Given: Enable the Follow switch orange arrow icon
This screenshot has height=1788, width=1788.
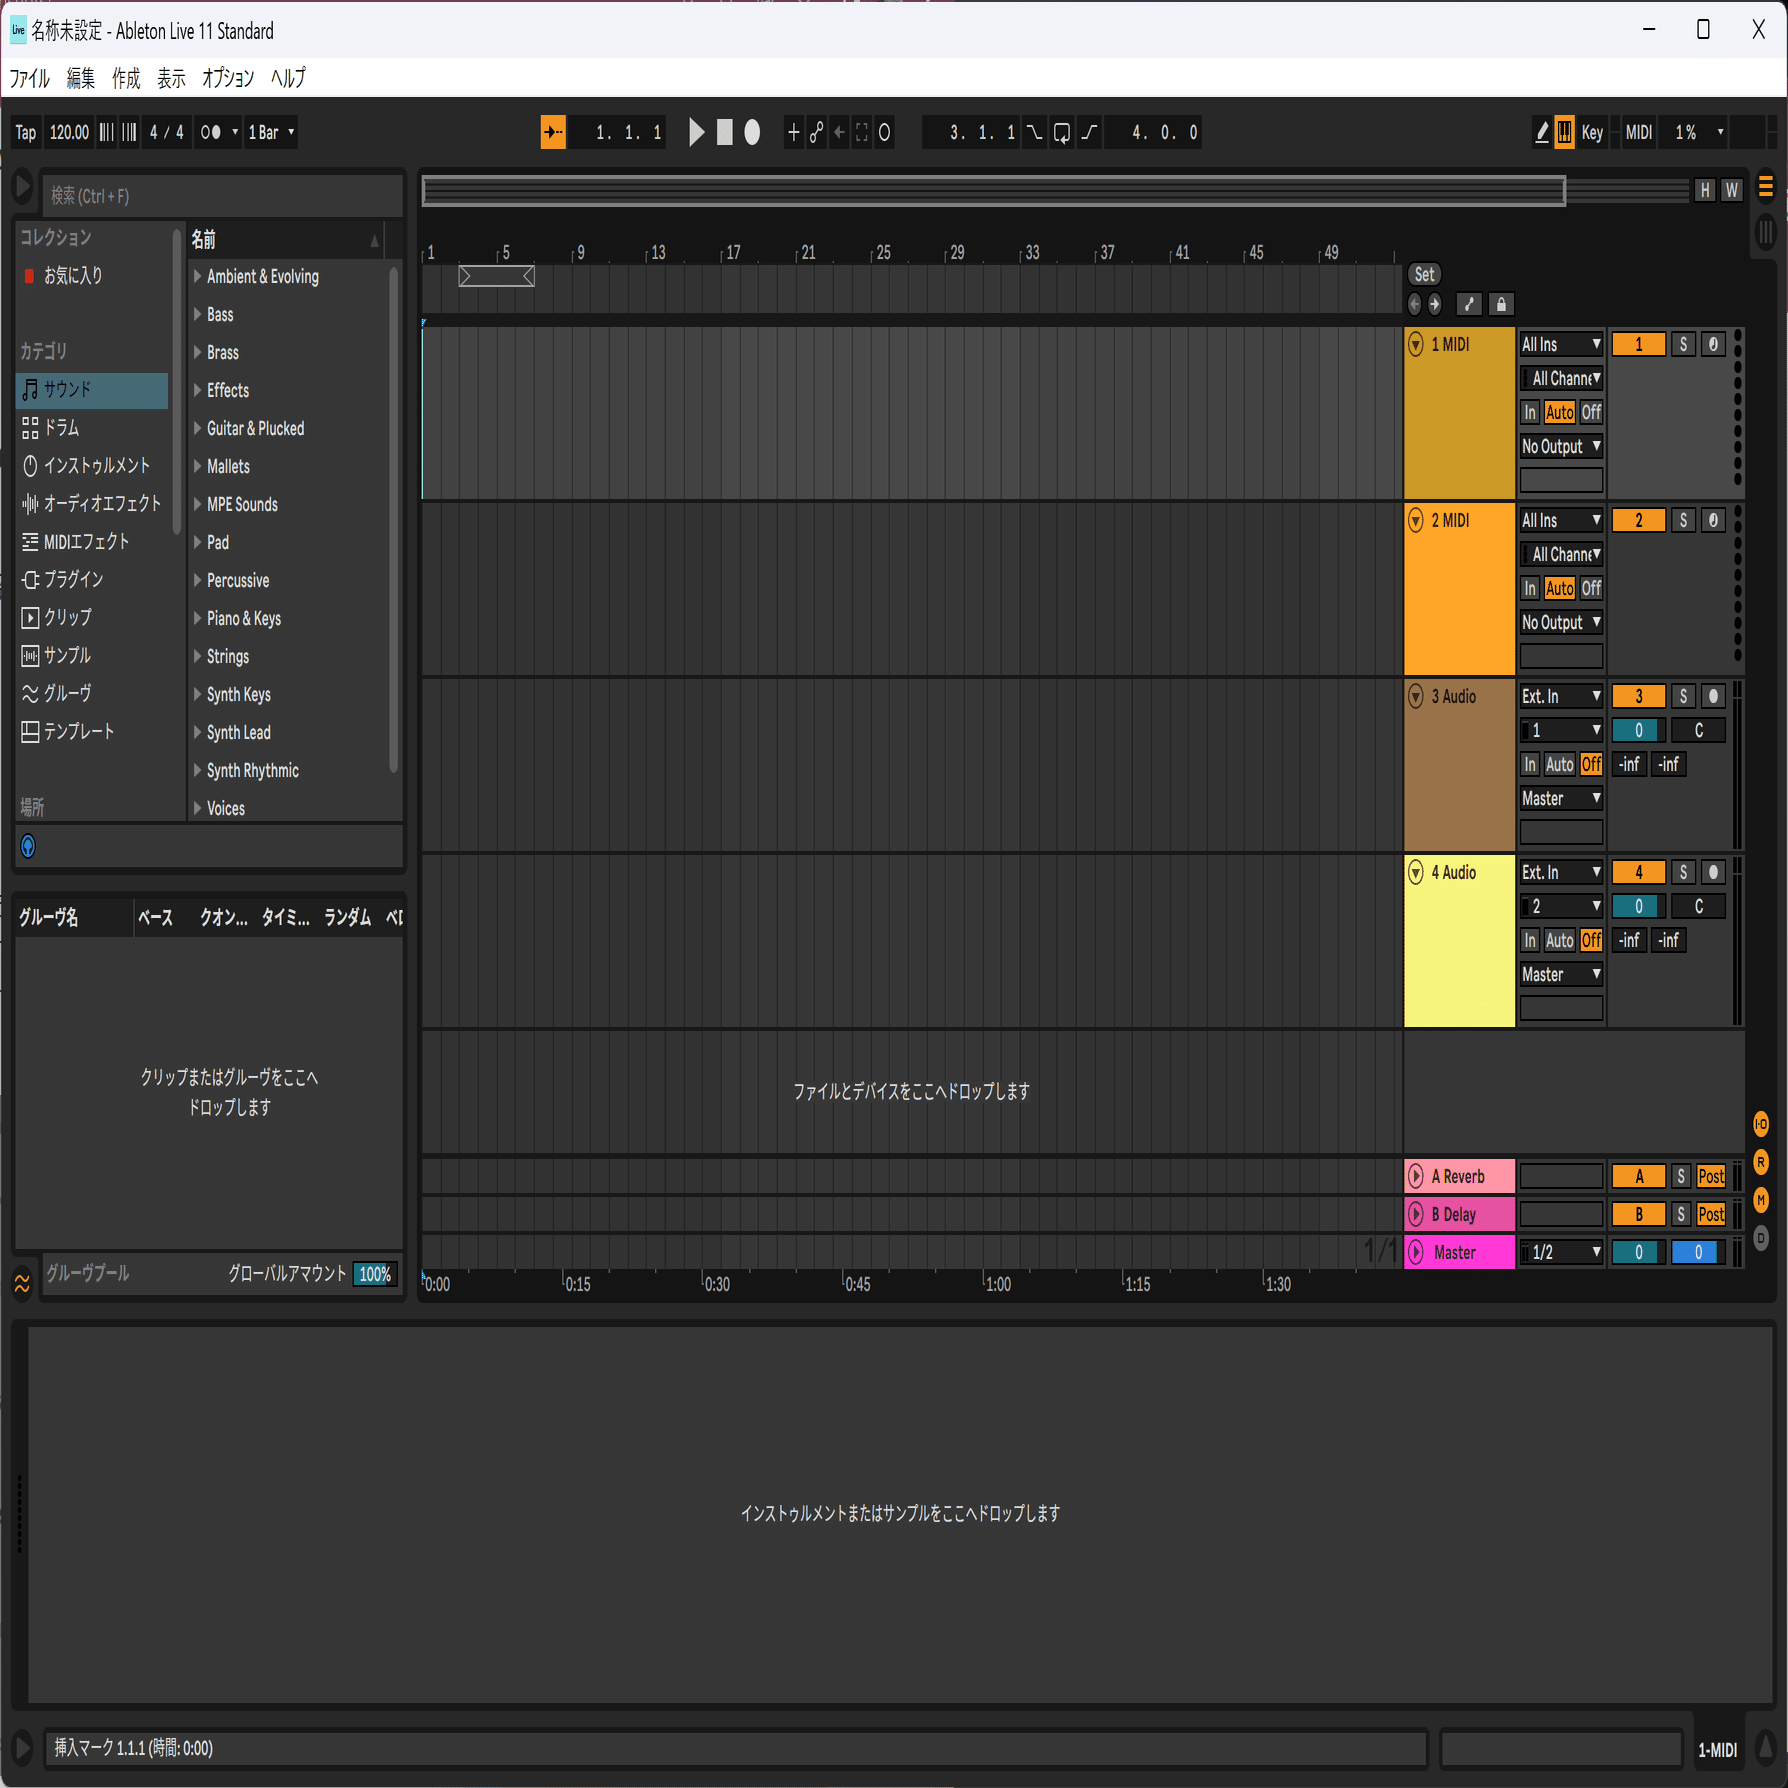Looking at the screenshot, I should pos(553,132).
